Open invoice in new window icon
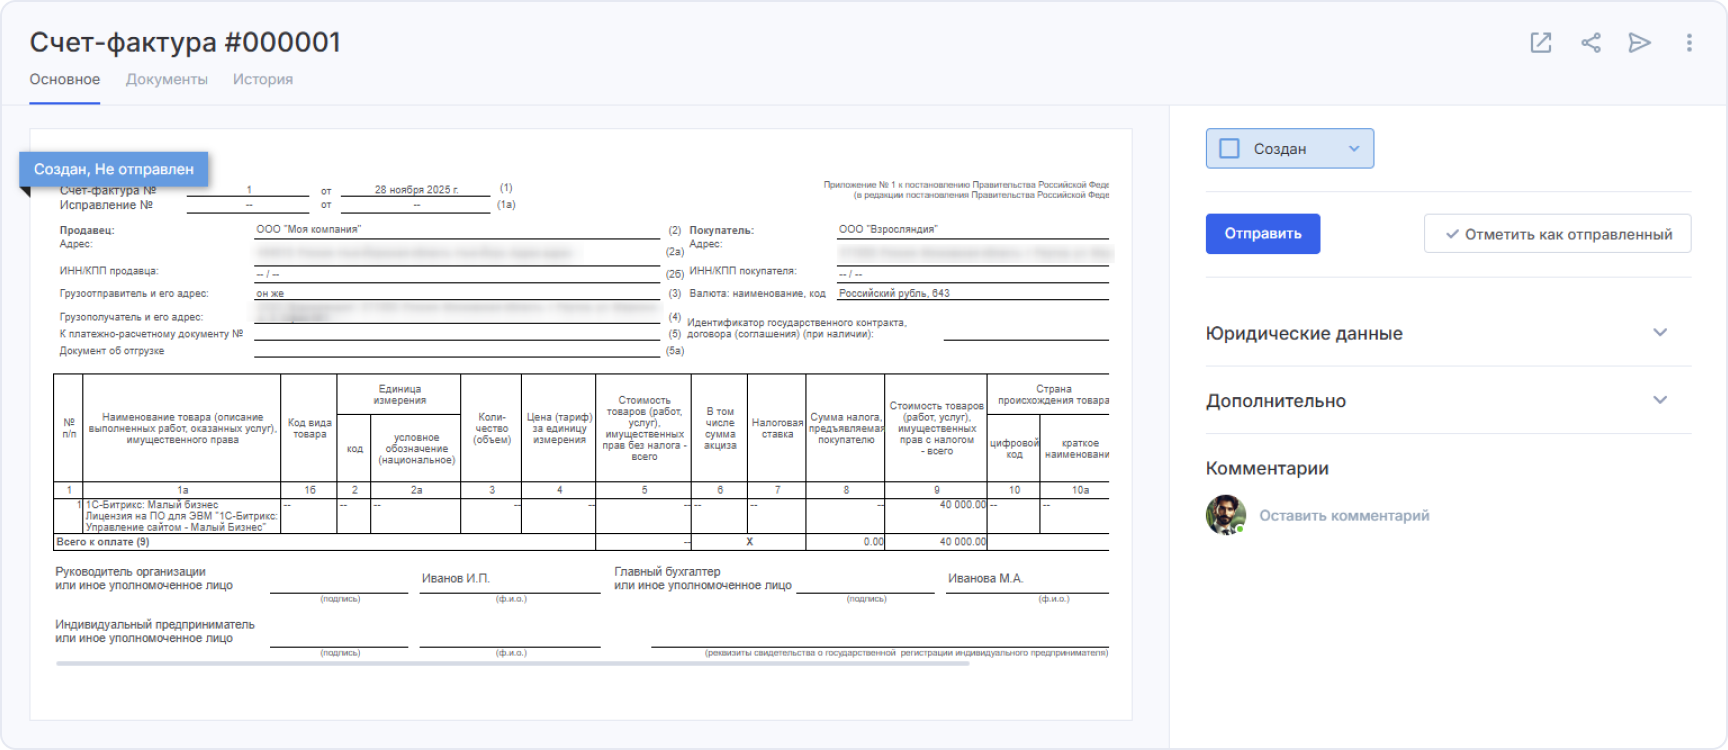Screen dimensions: 1728x750 pos(1541,43)
